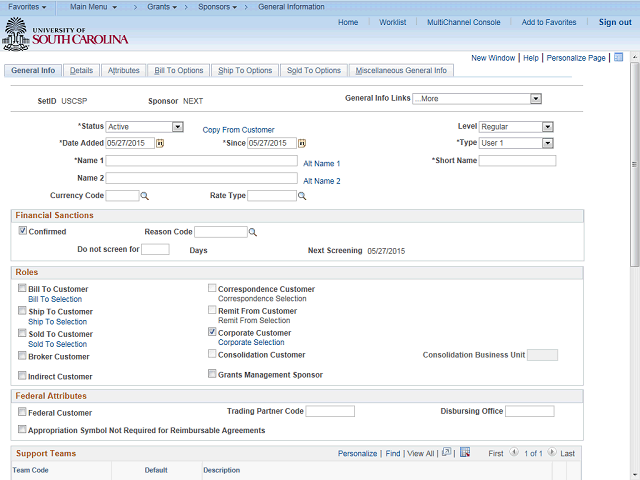This screenshot has height=480, width=640.
Task: Click the Currency Code lookup magnifier
Action: coord(144,196)
